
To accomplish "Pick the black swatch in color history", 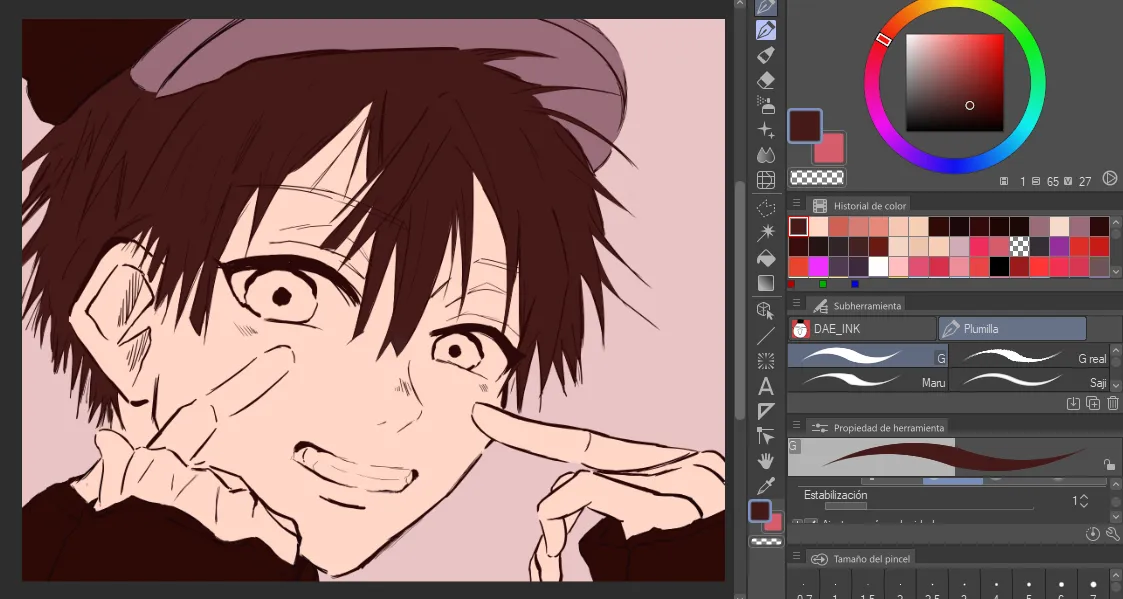I will 999,267.
